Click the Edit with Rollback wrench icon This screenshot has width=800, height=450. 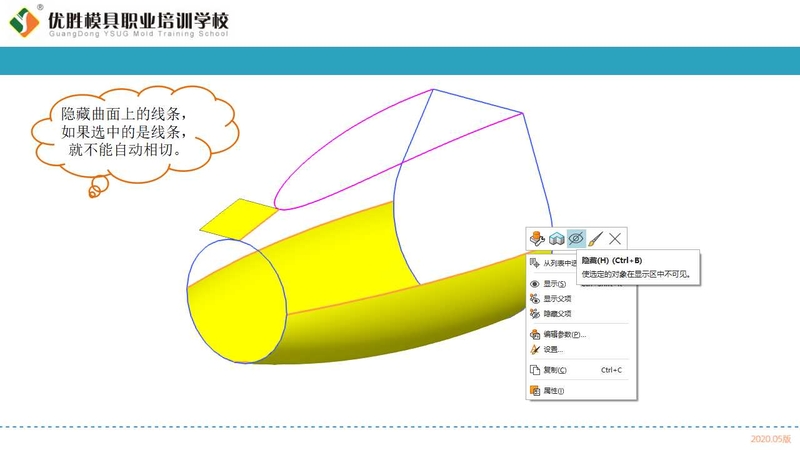tap(537, 238)
